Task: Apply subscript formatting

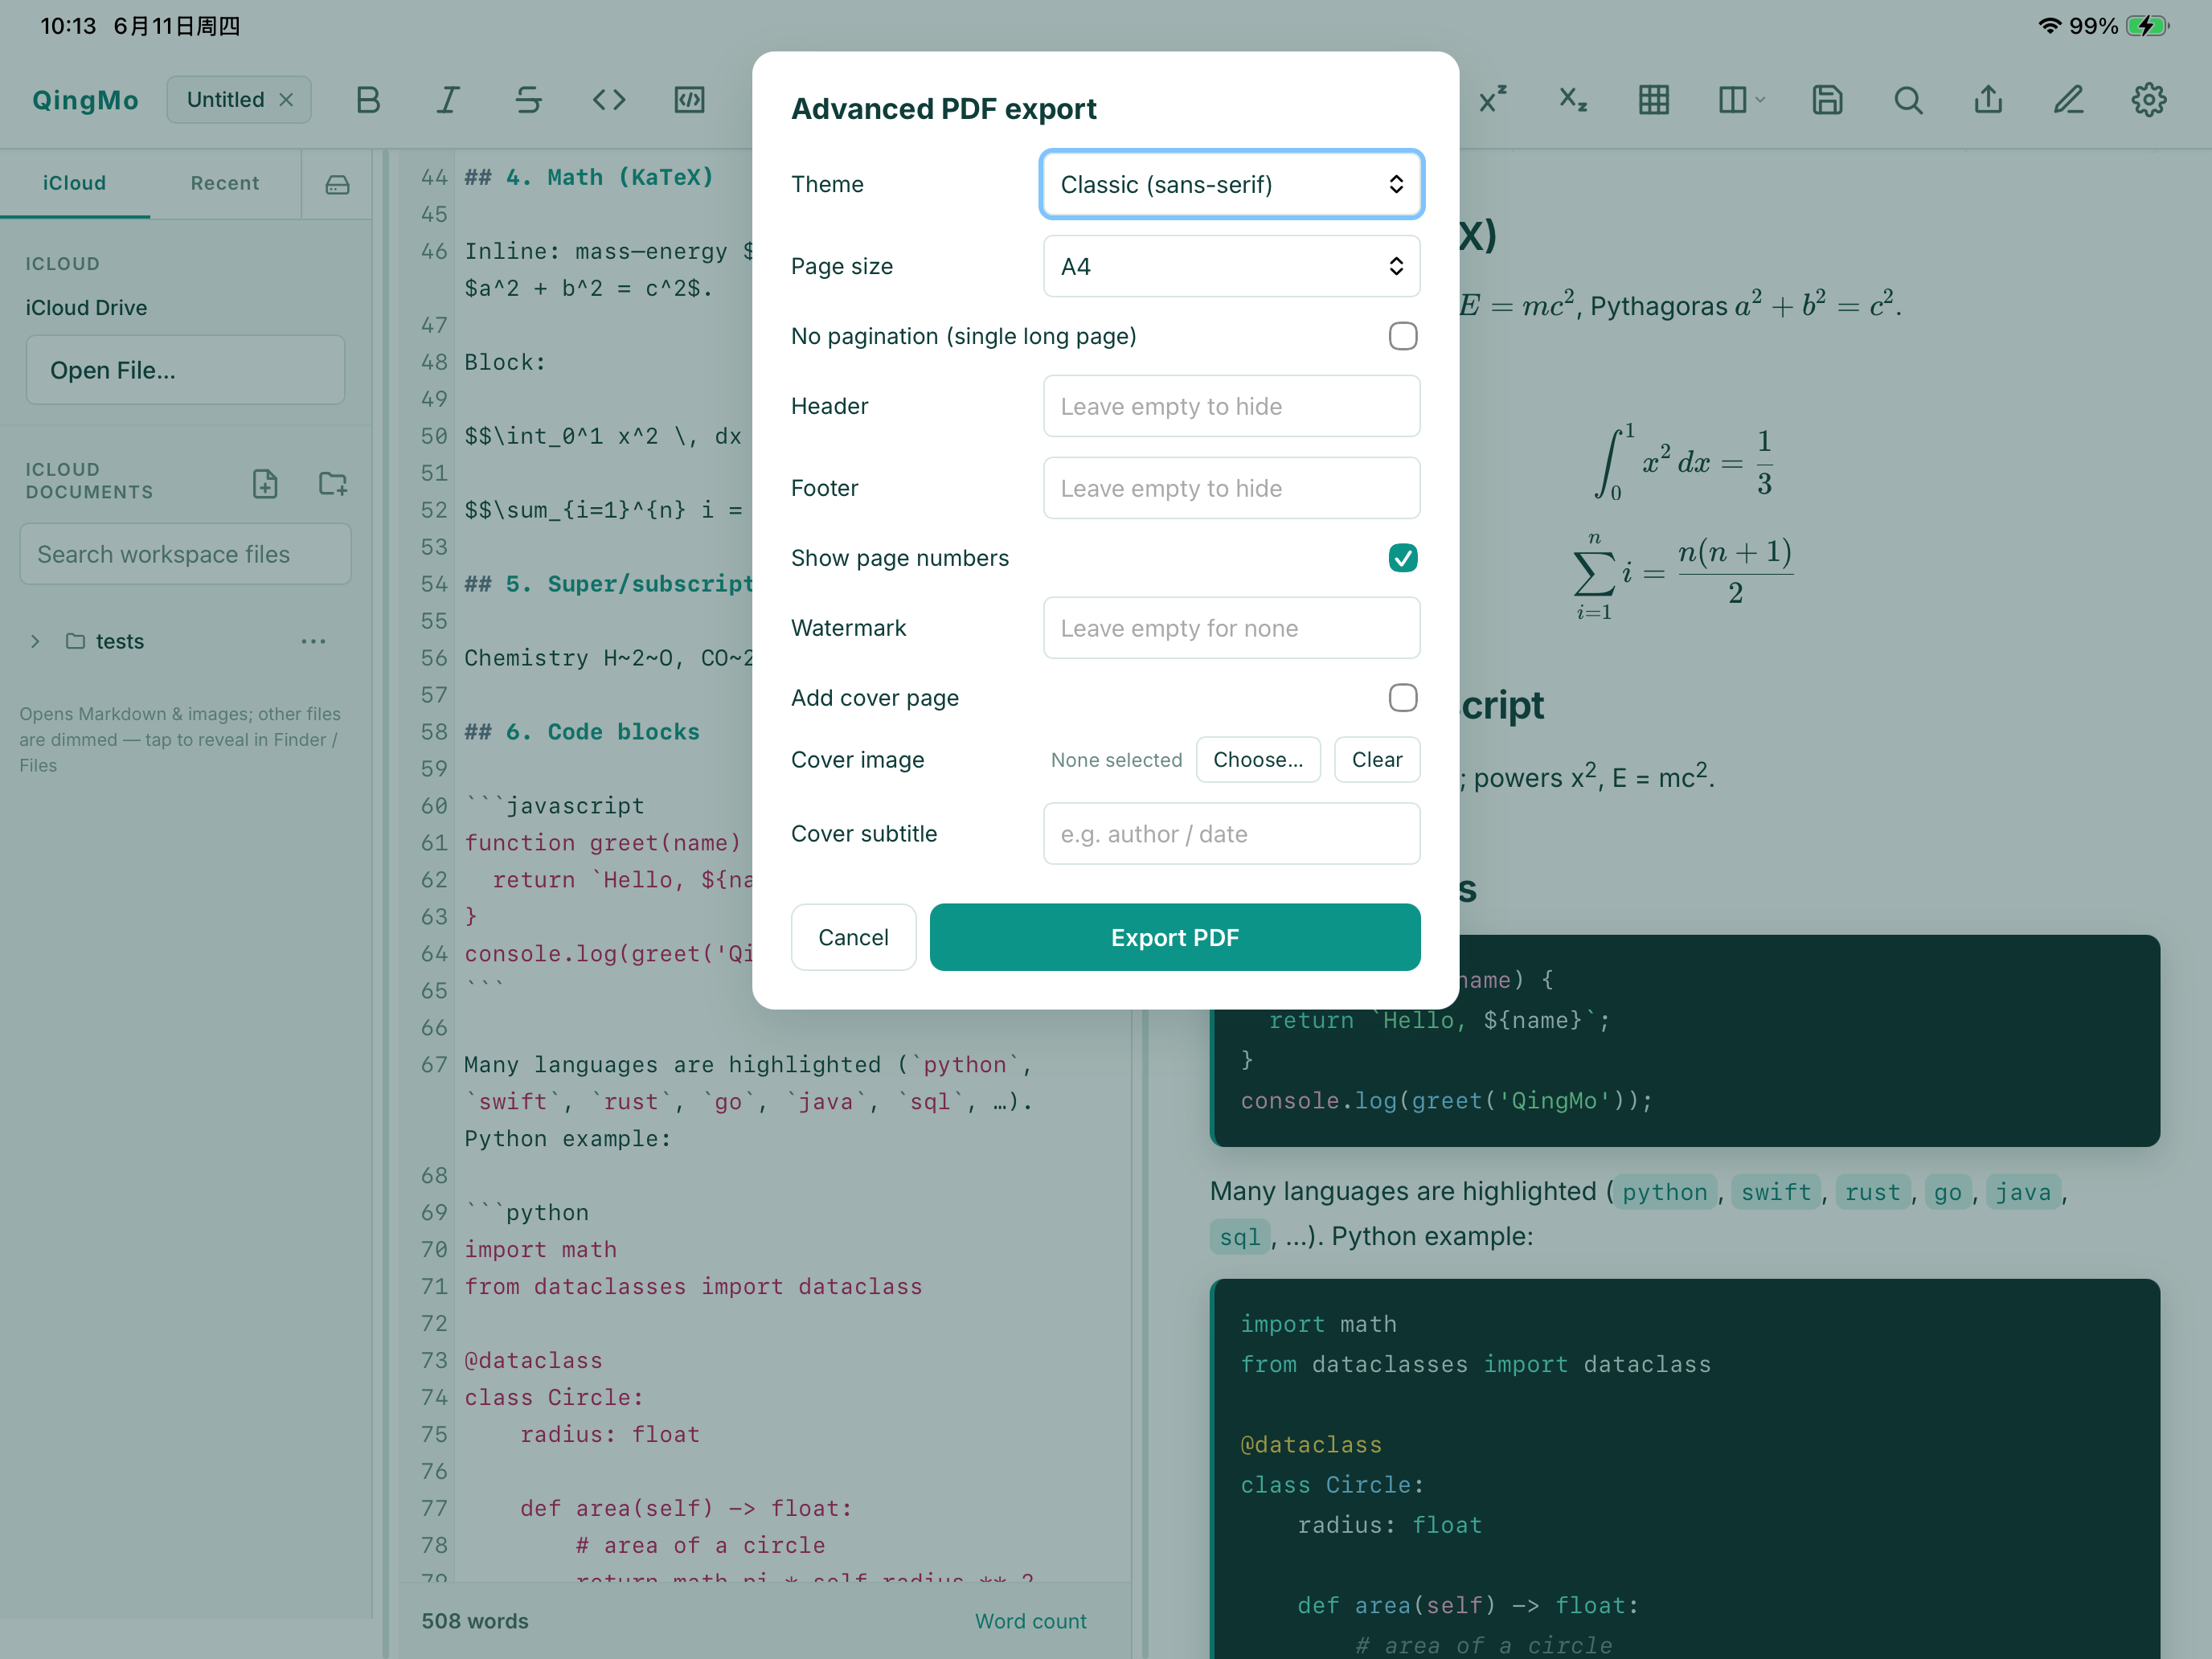Action: (1573, 100)
